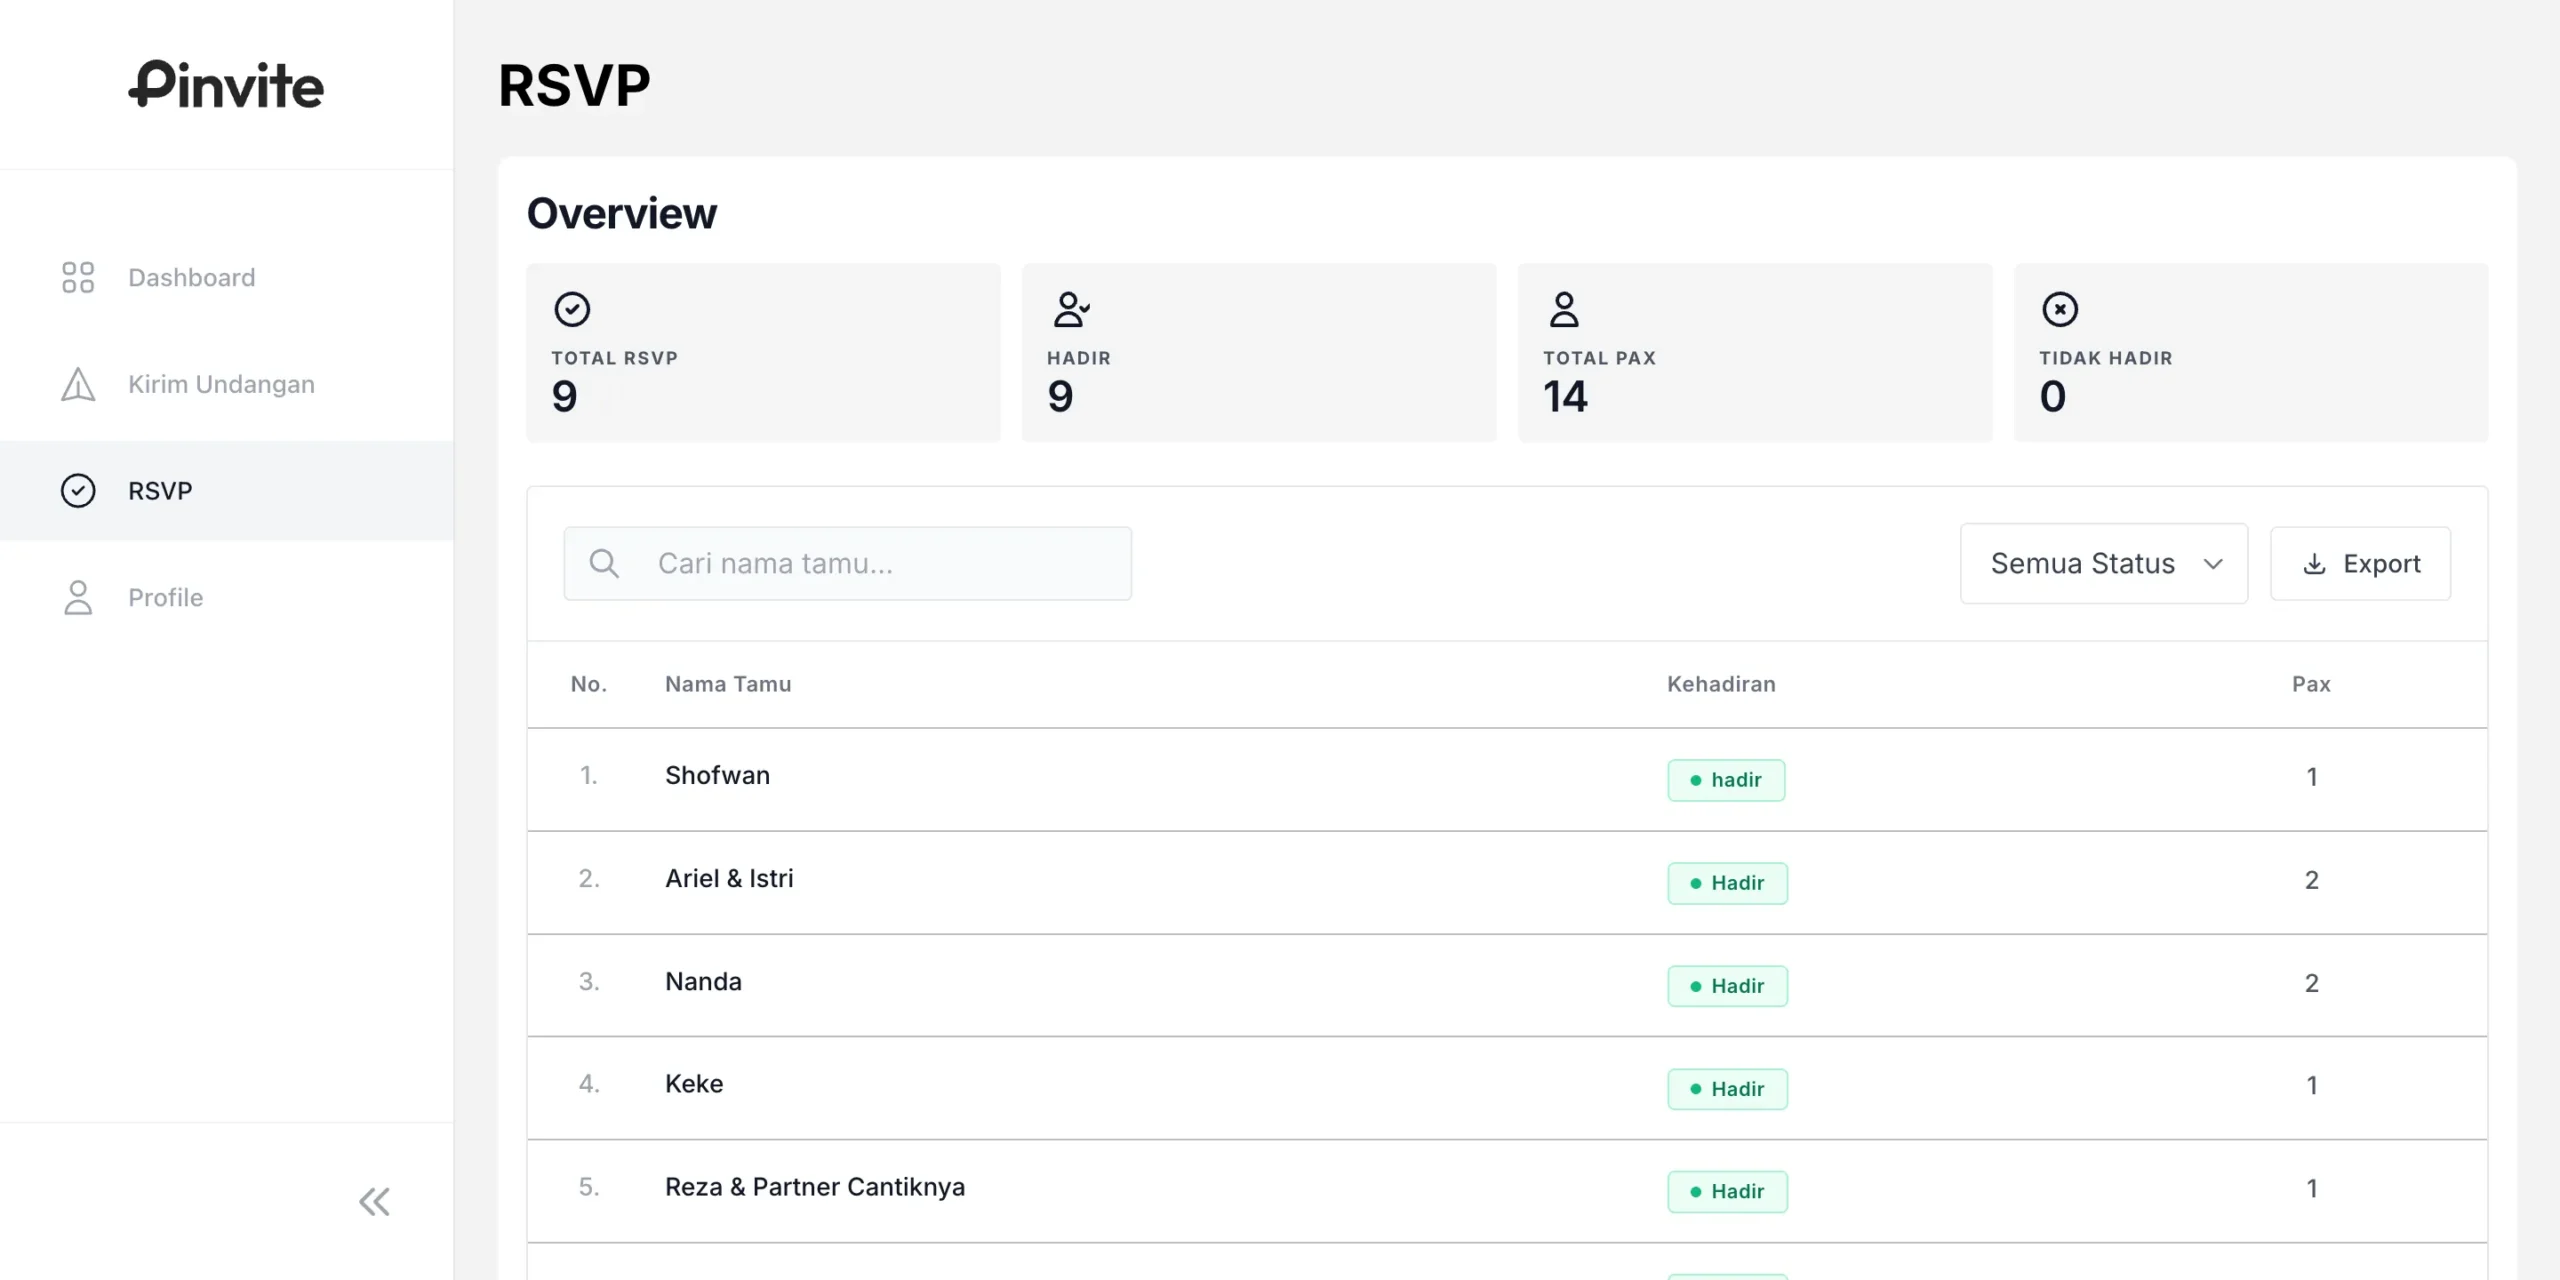Click the Hadir user-check icon
This screenshot has height=1280, width=2560.
pos(1071,309)
